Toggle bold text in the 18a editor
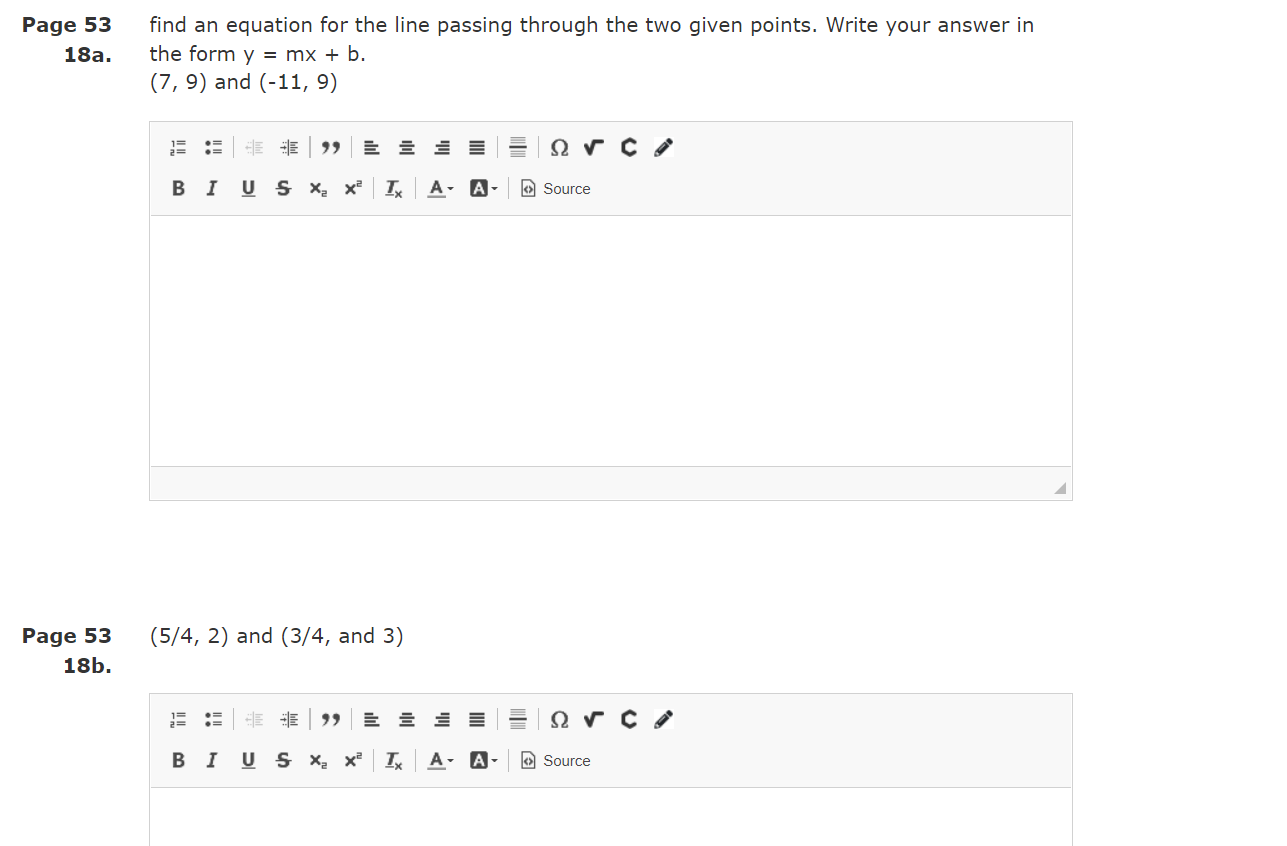 click(x=178, y=188)
